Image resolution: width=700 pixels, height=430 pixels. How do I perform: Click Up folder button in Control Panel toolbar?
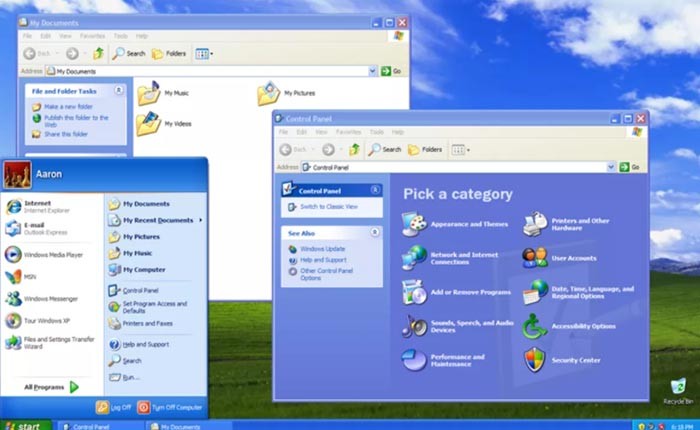pyautogui.click(x=354, y=150)
